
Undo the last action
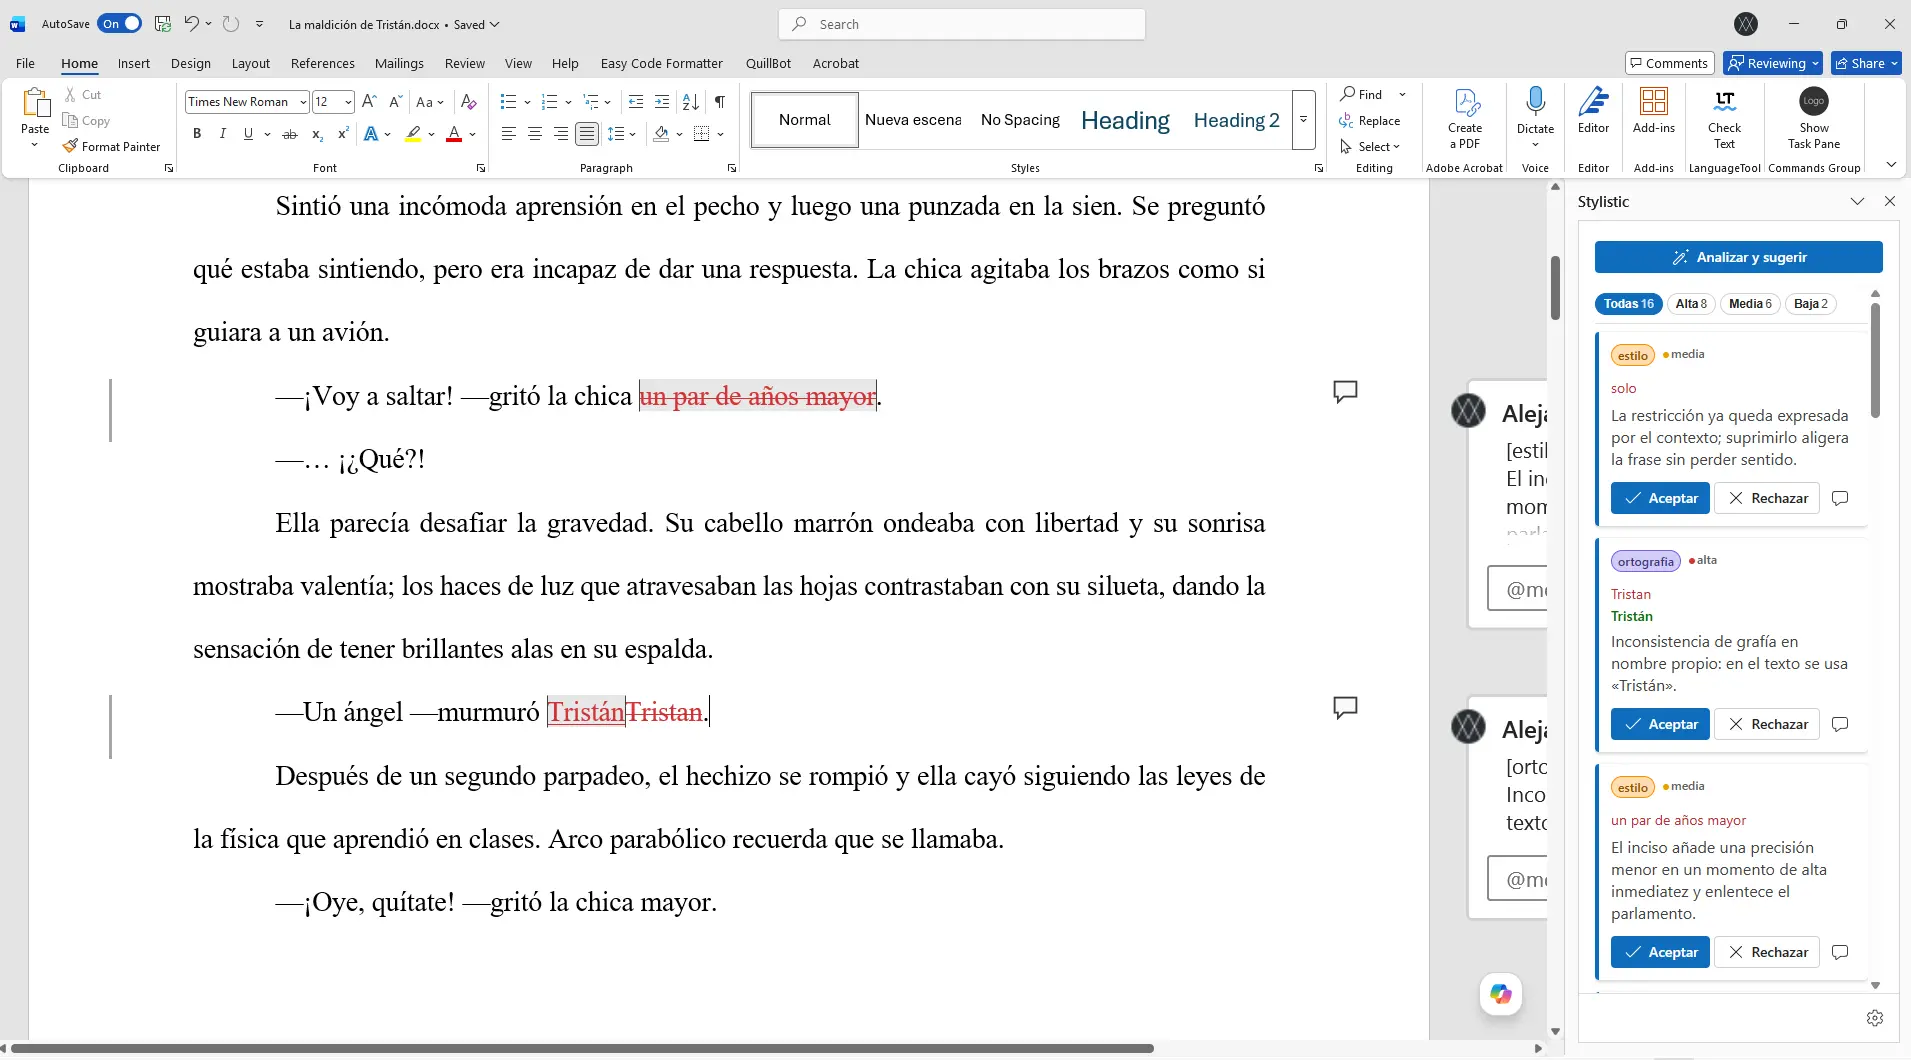click(191, 24)
